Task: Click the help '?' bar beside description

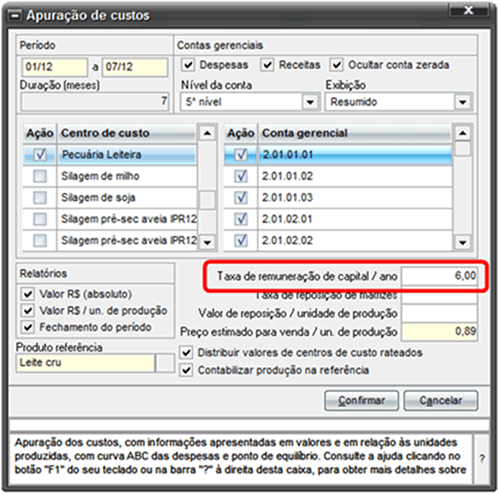Action: coord(481,459)
